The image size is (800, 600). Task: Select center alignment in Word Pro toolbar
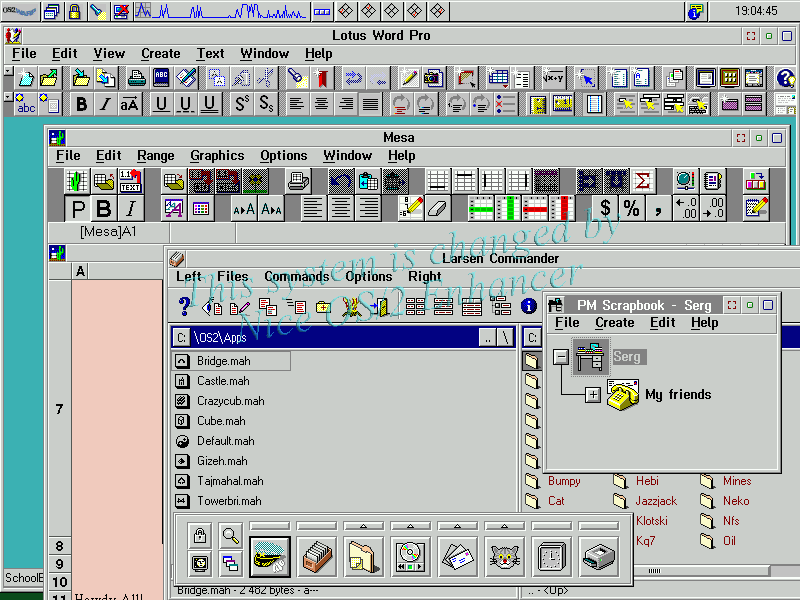pyautogui.click(x=321, y=104)
